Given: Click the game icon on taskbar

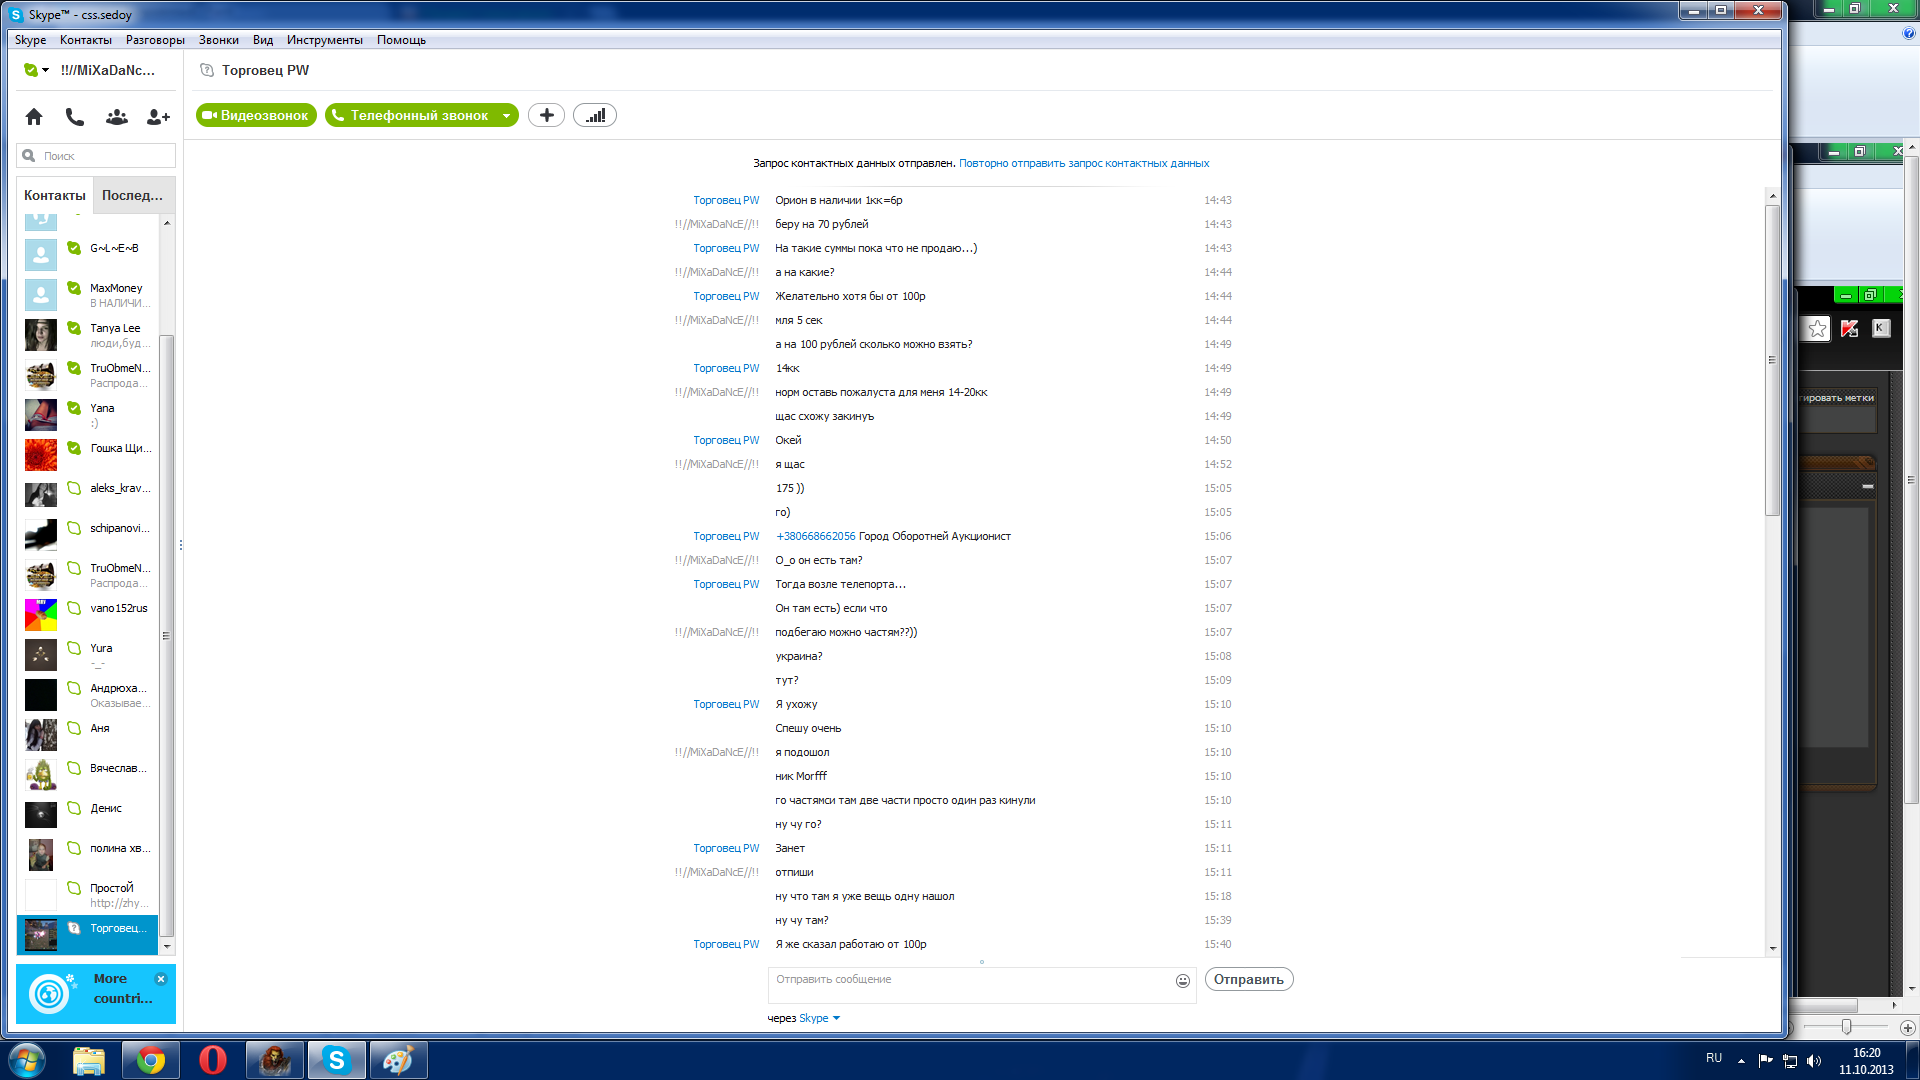Looking at the screenshot, I should pos(275,1060).
